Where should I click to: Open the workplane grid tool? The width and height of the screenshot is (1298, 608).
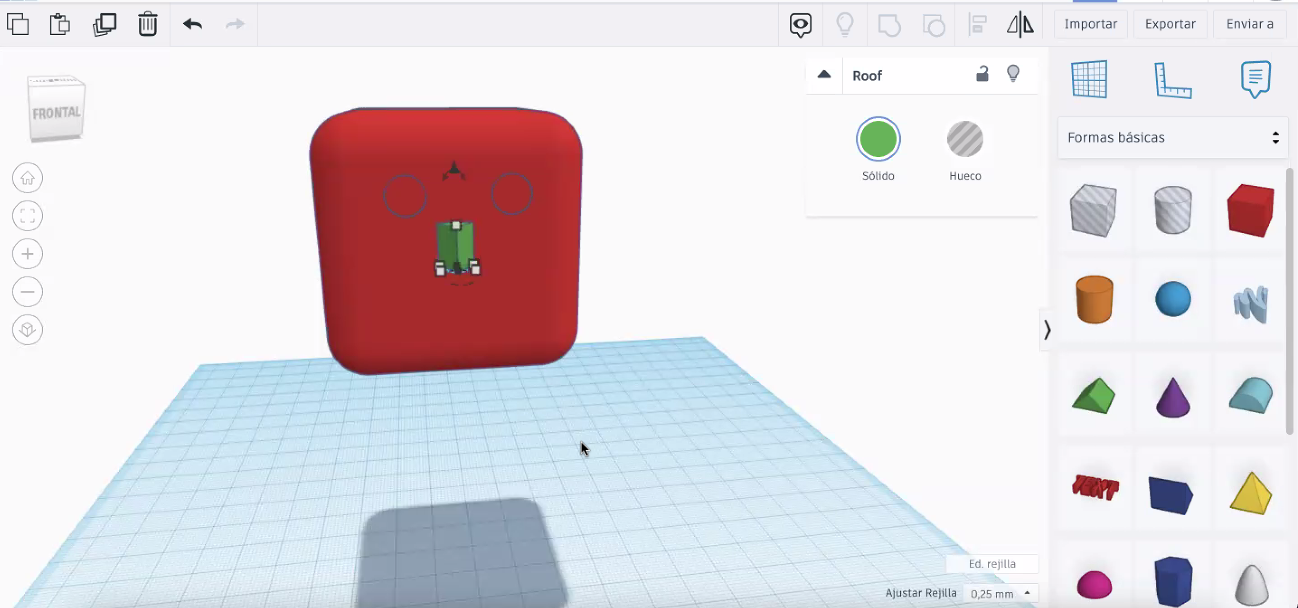tap(1089, 79)
